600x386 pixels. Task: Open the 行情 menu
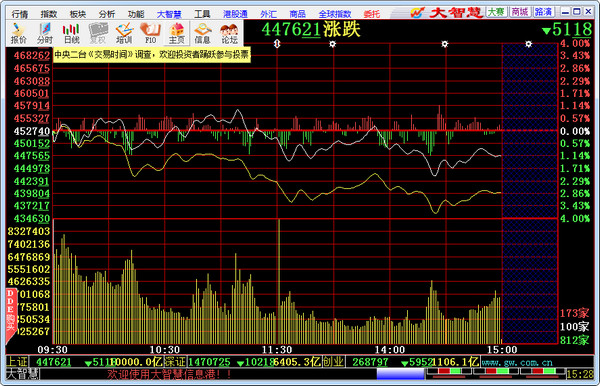[20, 14]
